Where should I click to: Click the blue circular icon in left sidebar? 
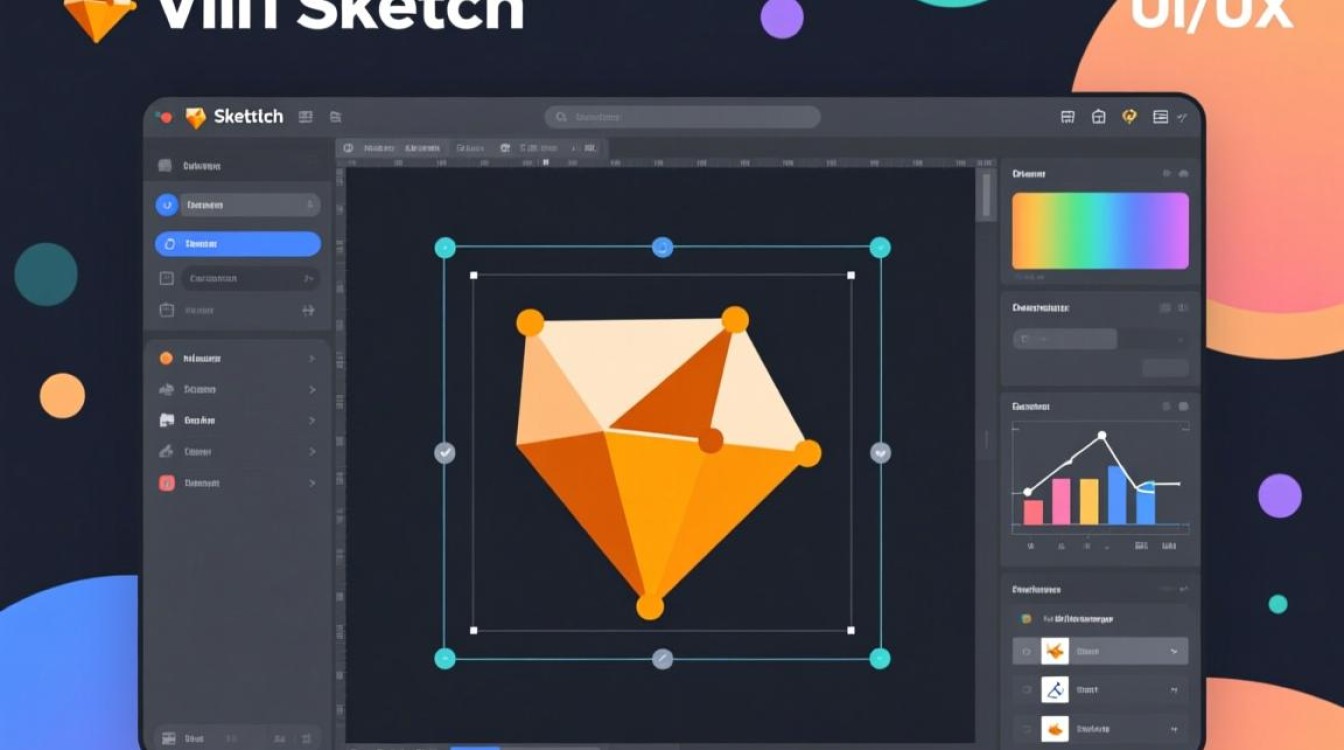166,205
